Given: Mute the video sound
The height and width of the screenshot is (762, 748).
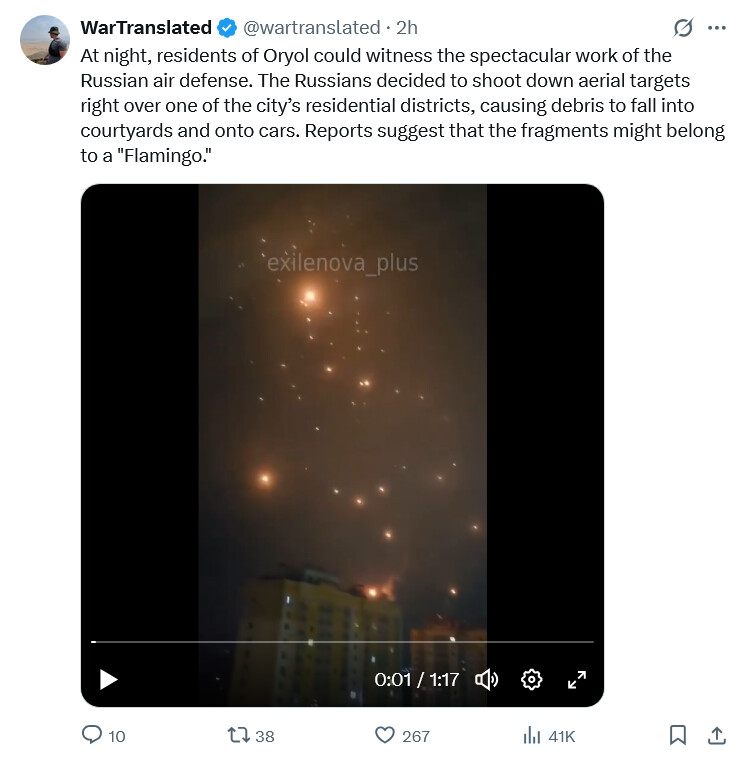Looking at the screenshot, I should 487,680.
